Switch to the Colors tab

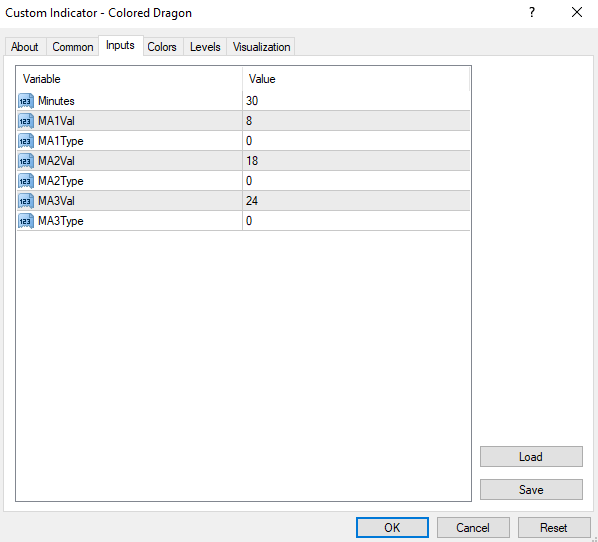(x=162, y=47)
